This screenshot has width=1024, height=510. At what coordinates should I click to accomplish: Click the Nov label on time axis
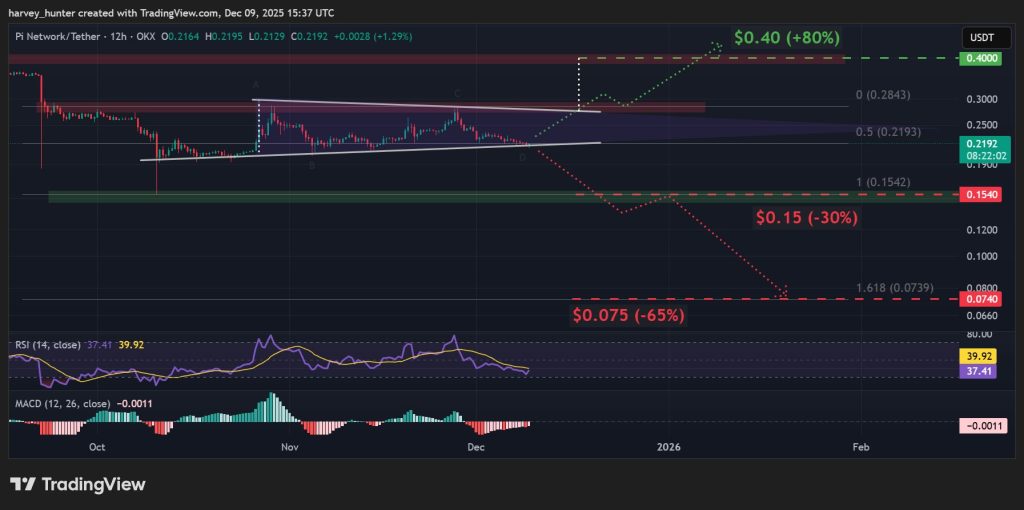tap(289, 449)
